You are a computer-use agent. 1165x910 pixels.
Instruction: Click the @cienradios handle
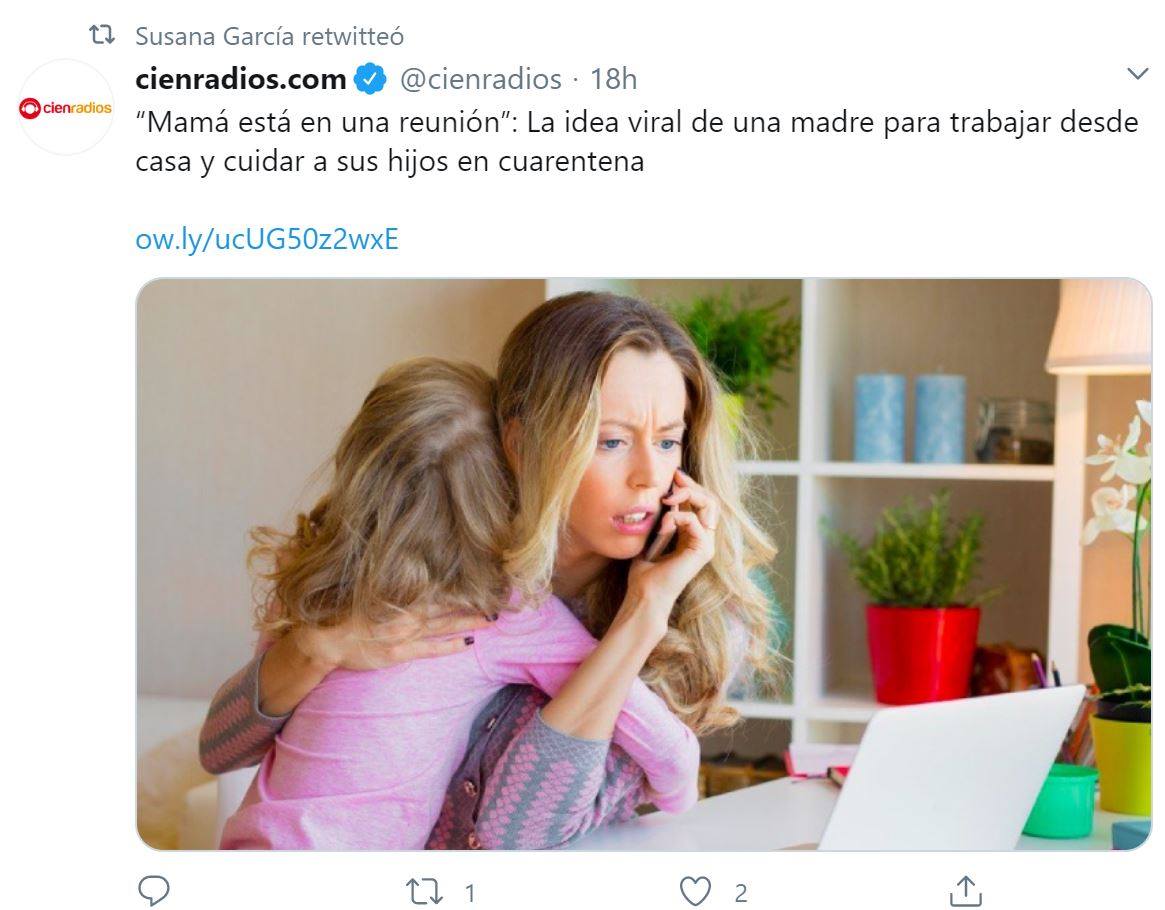(481, 79)
